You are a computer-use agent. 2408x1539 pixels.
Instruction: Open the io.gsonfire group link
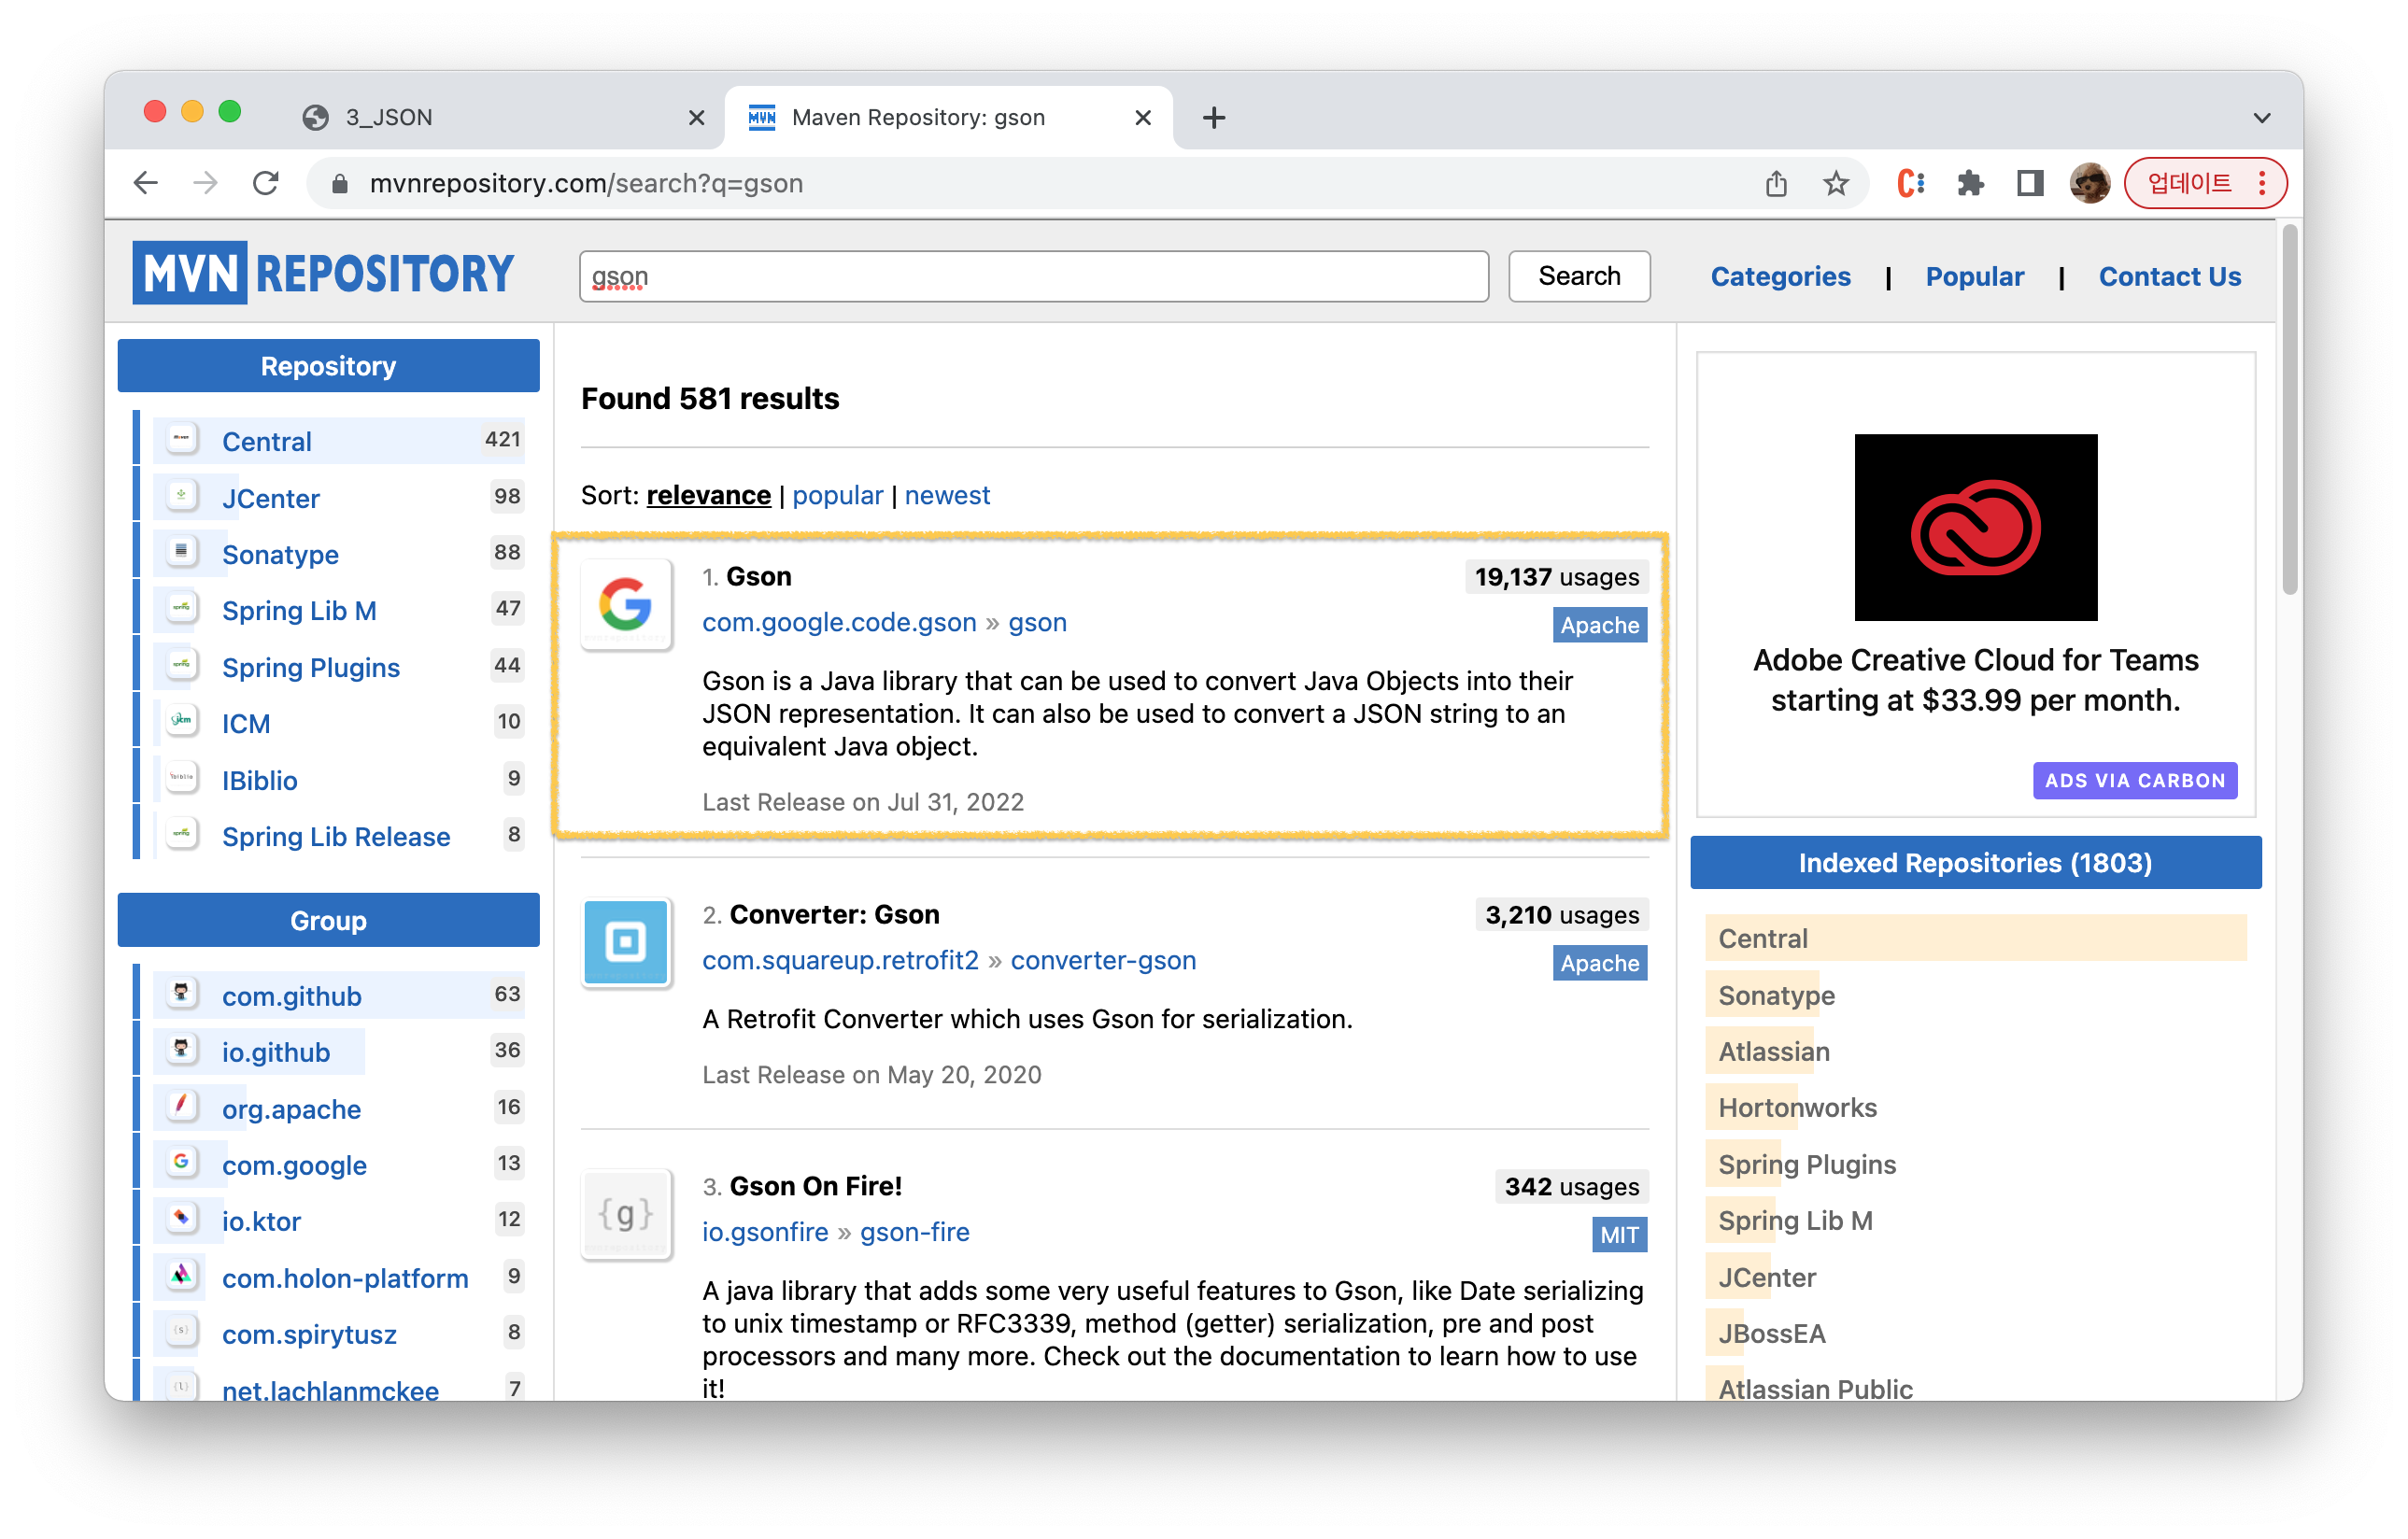pyautogui.click(x=765, y=1232)
